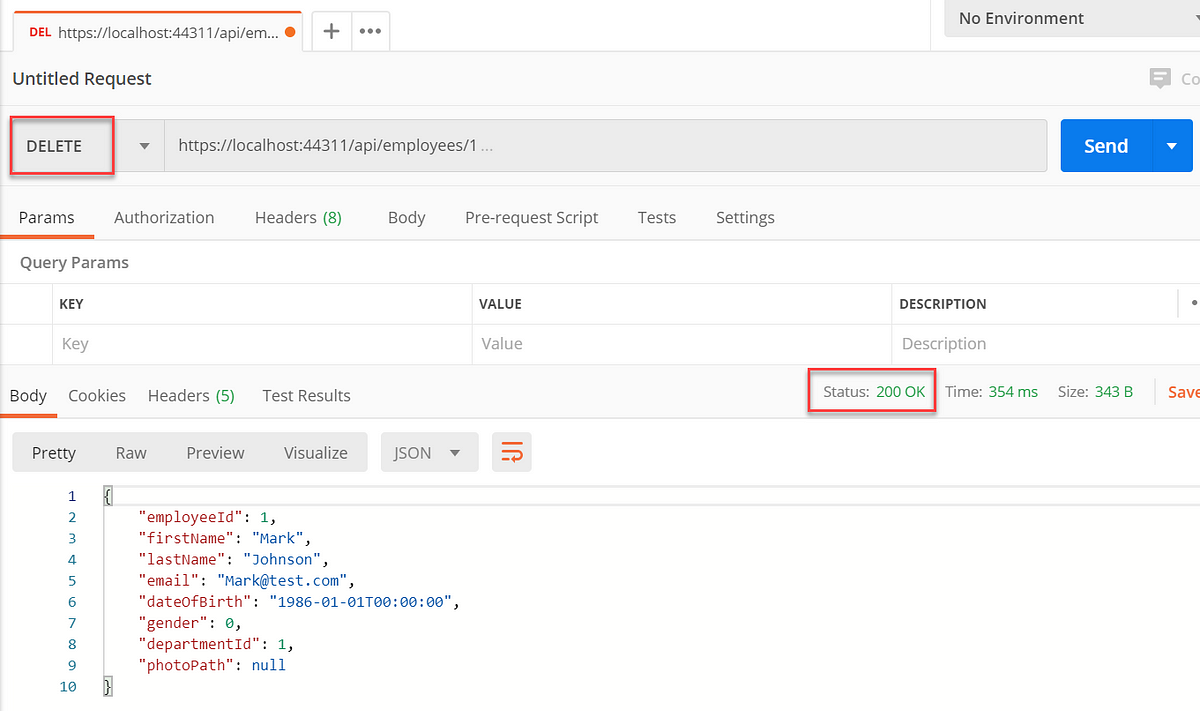The image size is (1200, 711).
Task: Click the Untitled Request title
Action: pyautogui.click(x=82, y=79)
